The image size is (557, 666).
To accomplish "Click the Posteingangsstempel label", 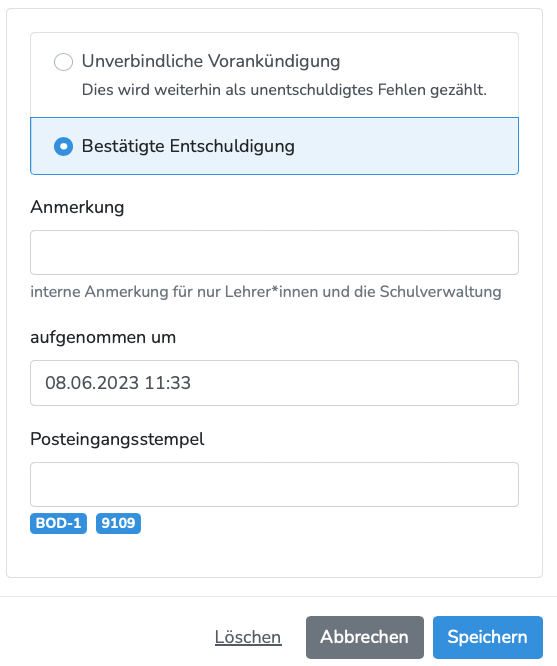I will (117, 439).
